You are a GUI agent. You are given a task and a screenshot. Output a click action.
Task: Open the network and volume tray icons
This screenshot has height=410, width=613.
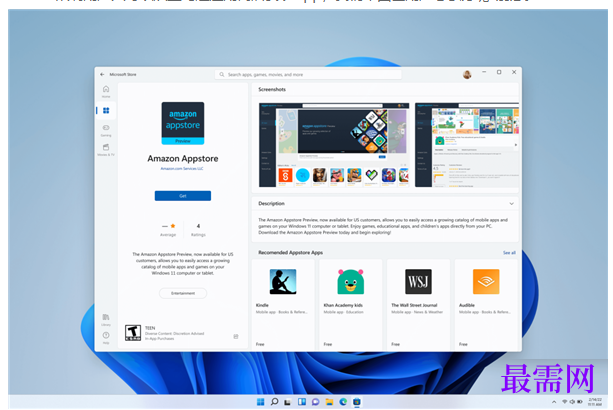pyautogui.click(x=572, y=402)
